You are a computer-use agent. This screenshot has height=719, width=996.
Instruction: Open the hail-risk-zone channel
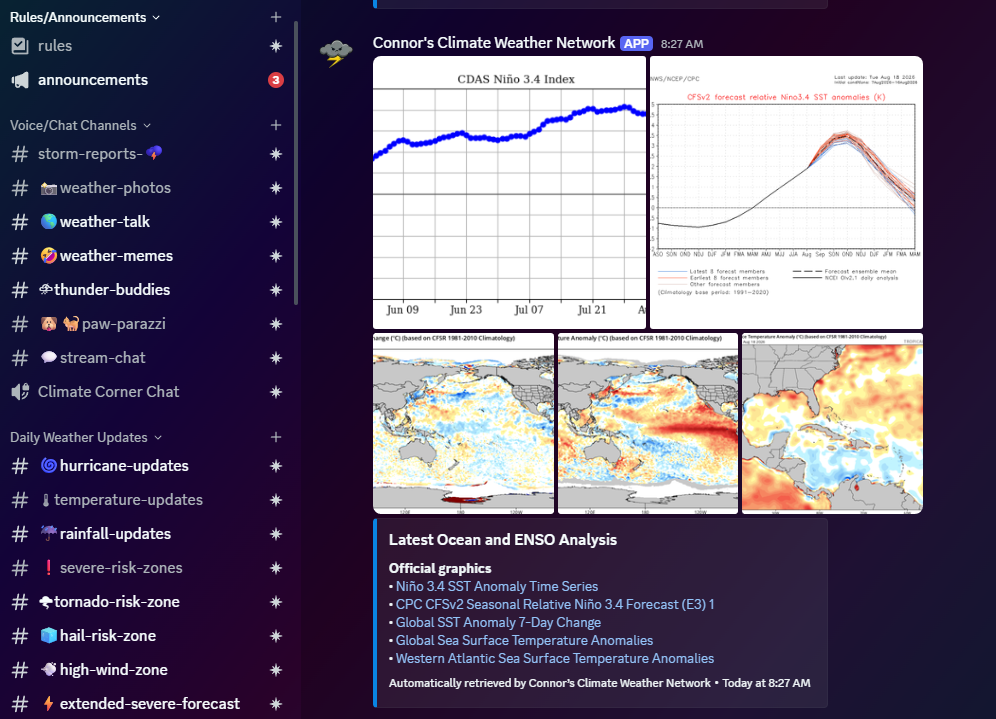pos(145,636)
